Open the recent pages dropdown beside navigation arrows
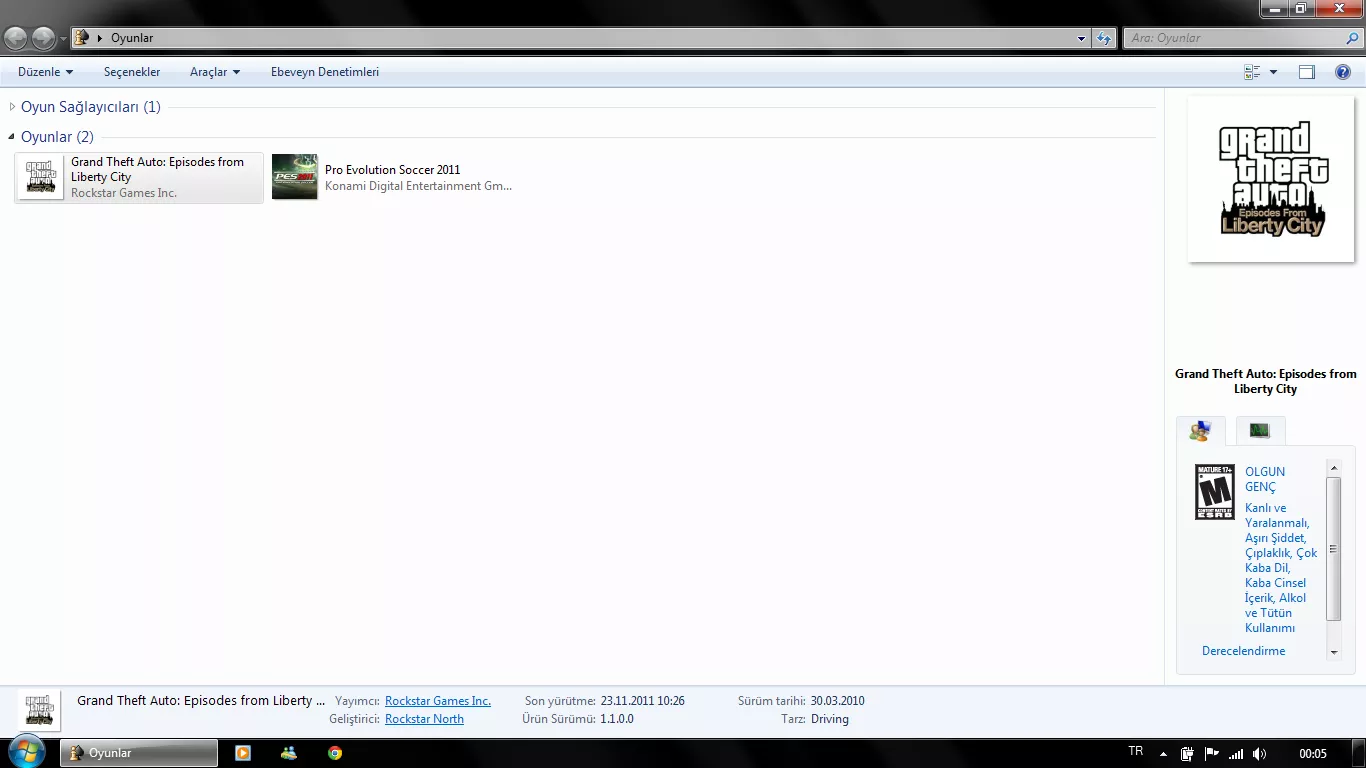The width and height of the screenshot is (1366, 768). click(x=64, y=38)
